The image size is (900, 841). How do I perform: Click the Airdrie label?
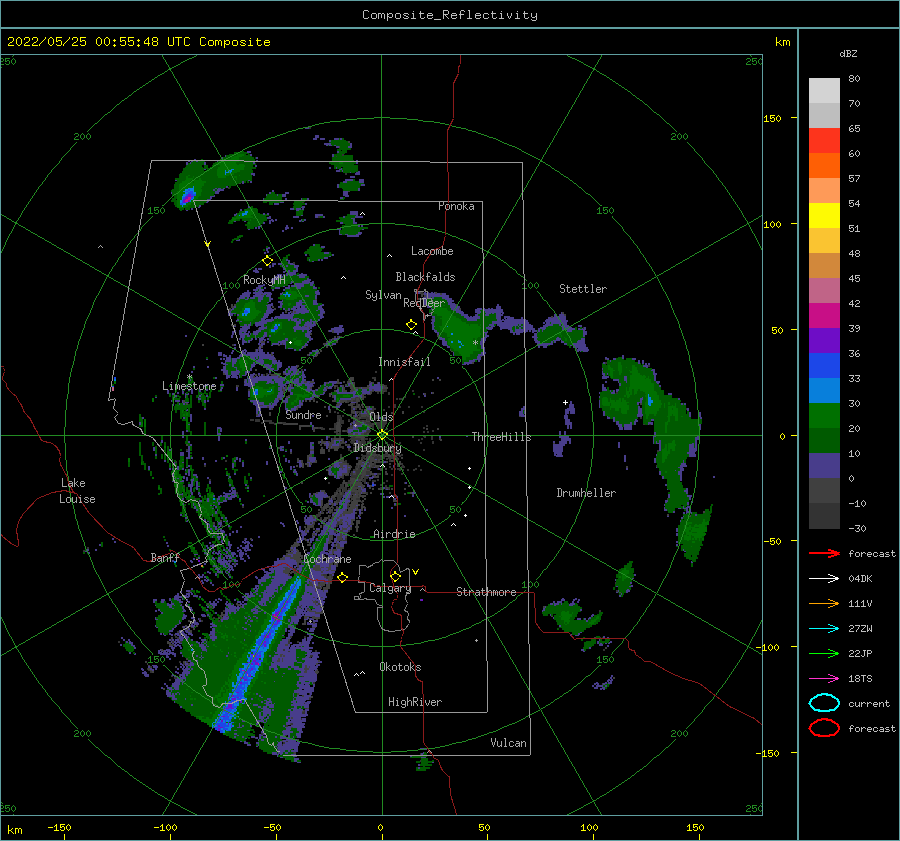(394, 534)
